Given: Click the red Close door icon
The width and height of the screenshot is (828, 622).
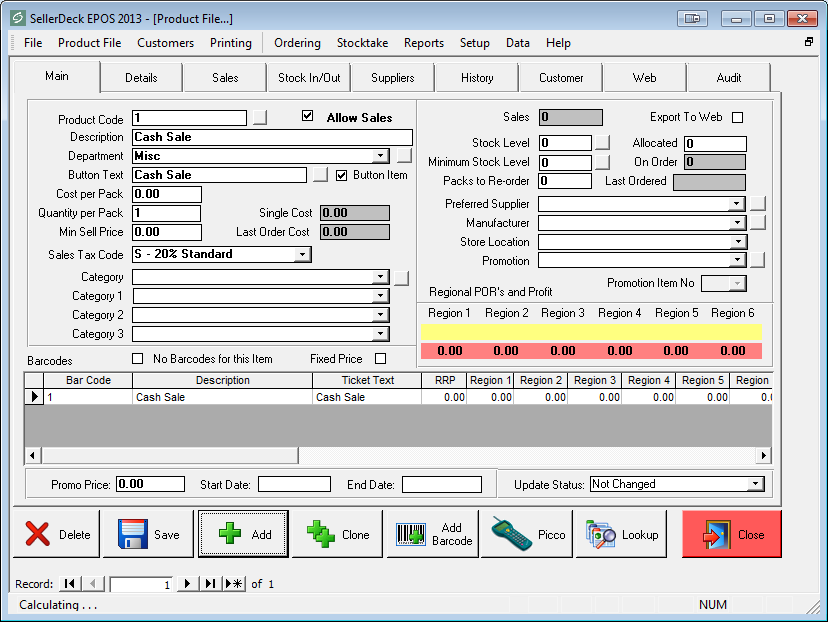Looking at the screenshot, I should [x=716, y=534].
